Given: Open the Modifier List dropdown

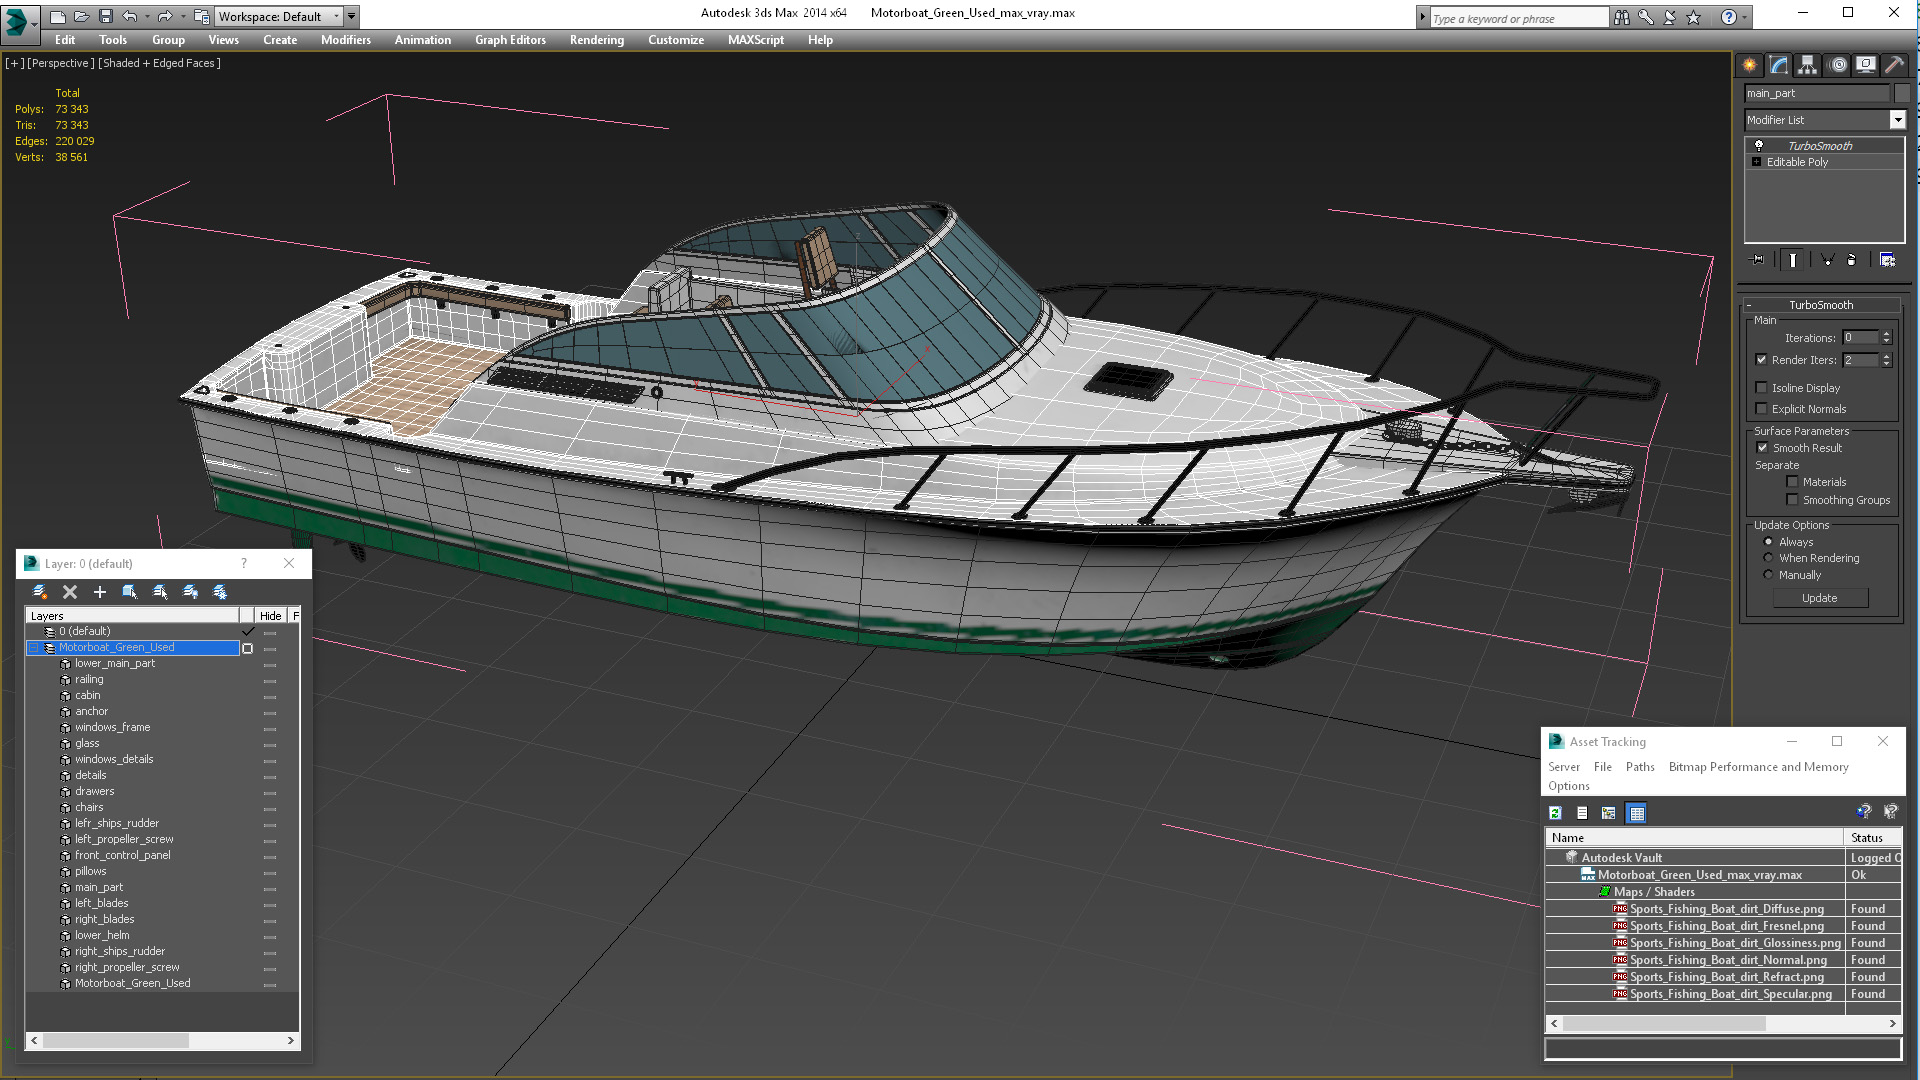Looking at the screenshot, I should (1897, 120).
